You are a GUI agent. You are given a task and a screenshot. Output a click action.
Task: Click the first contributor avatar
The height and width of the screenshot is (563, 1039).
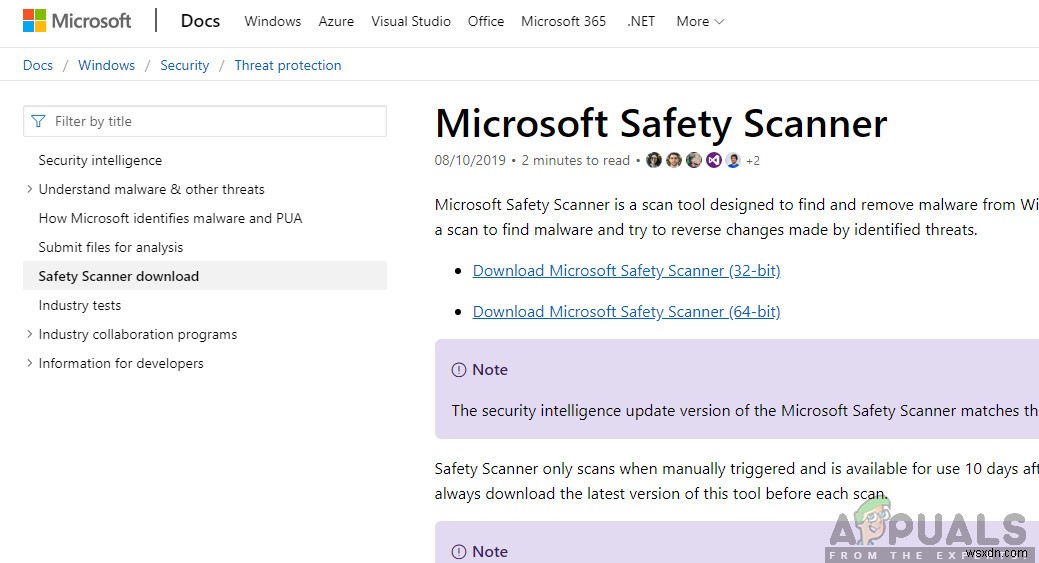coord(654,160)
